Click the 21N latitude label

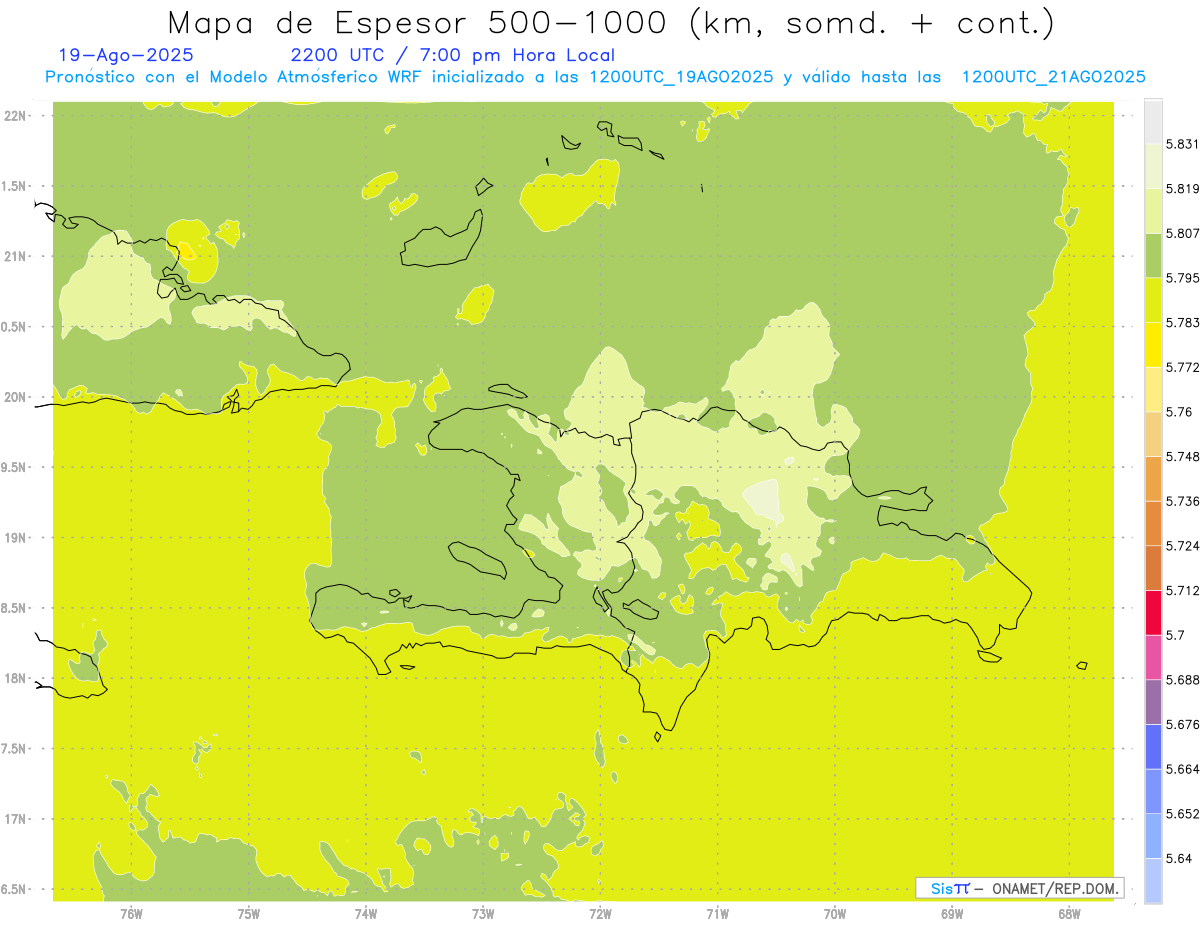pyautogui.click(x=14, y=256)
